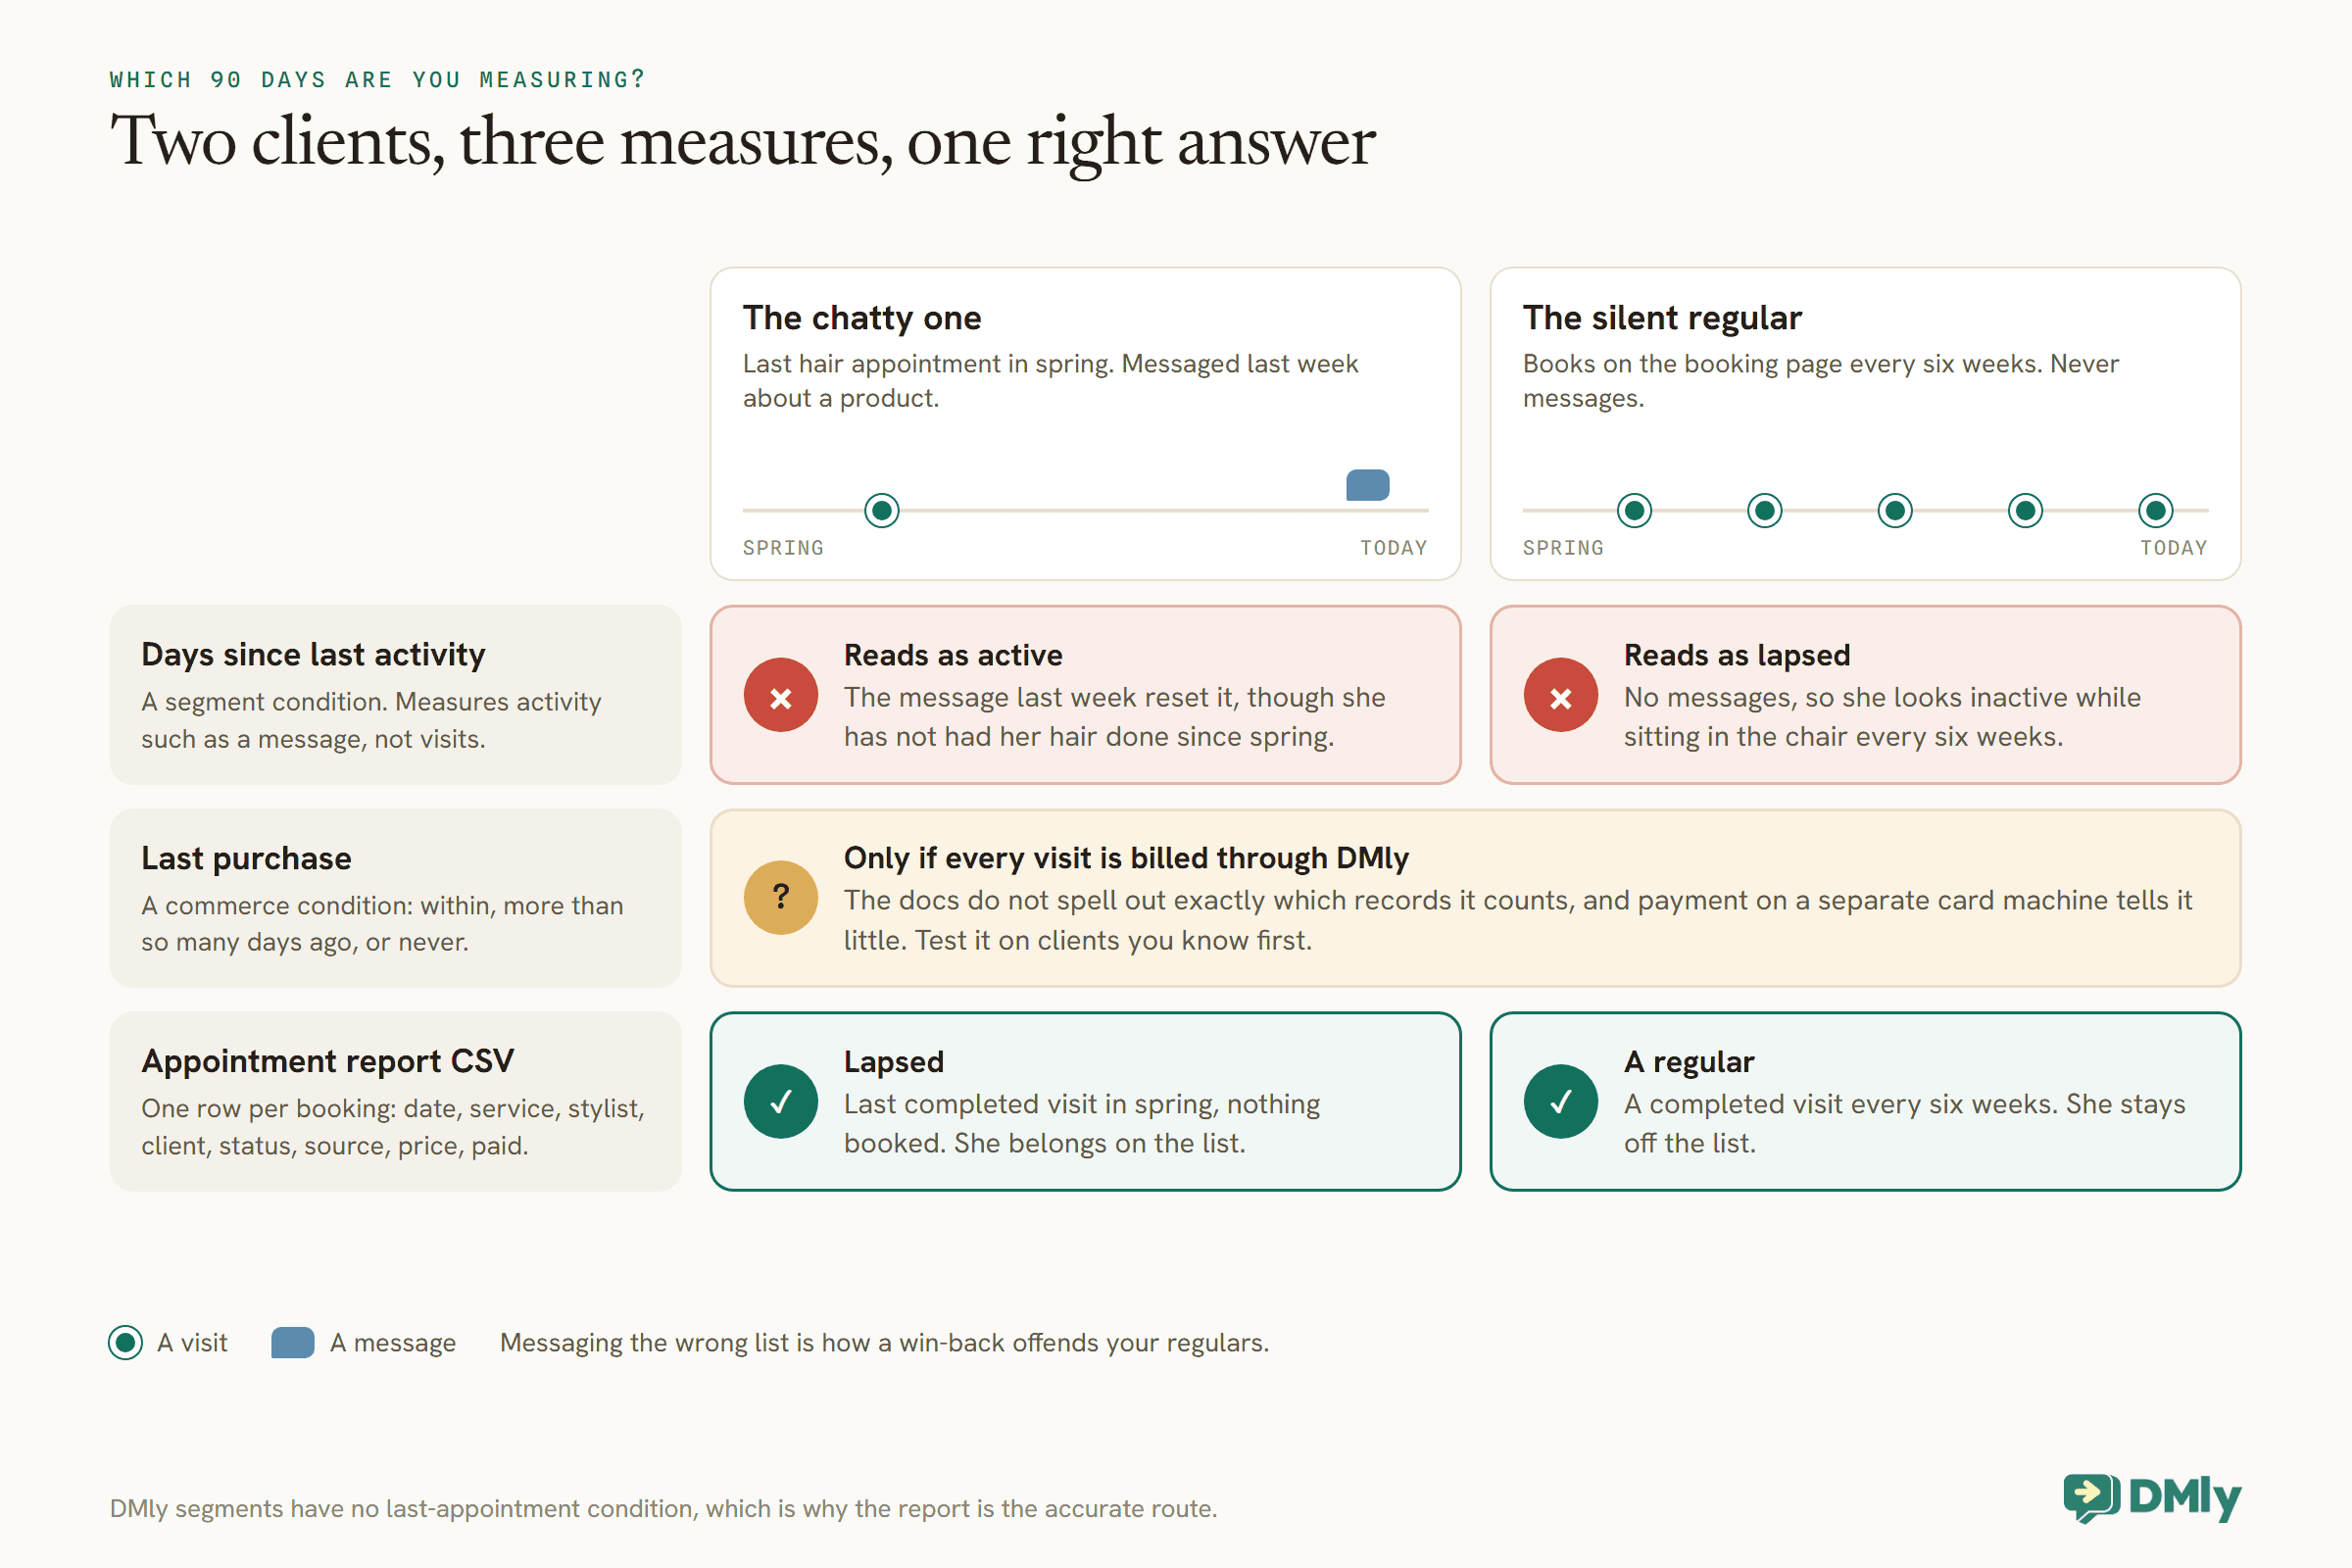
Task: Click the green checkmark beside Lapsed
Action: (x=781, y=1101)
